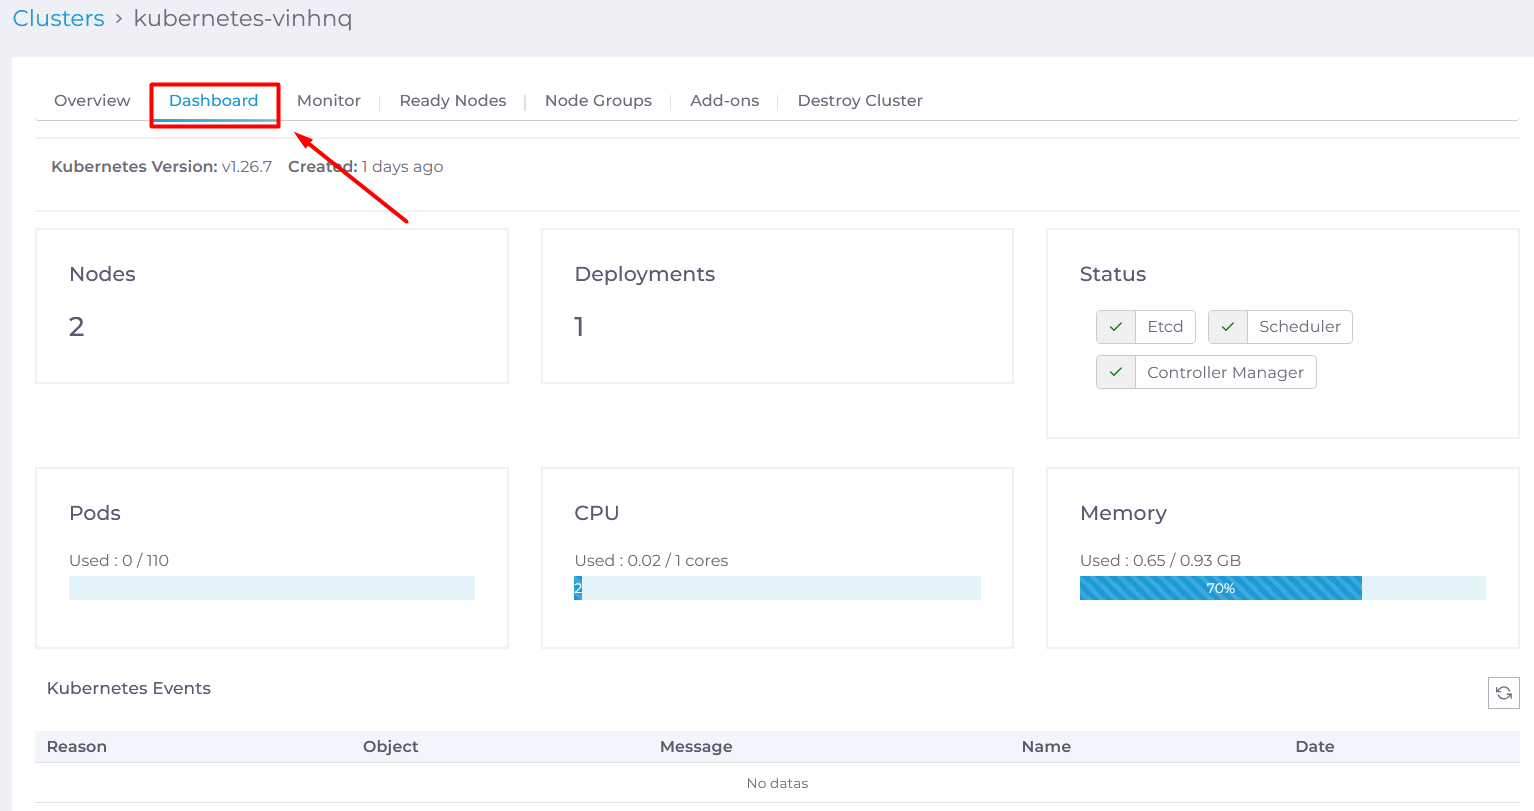This screenshot has width=1534, height=811.
Task: Click the Object column header
Action: (x=390, y=746)
